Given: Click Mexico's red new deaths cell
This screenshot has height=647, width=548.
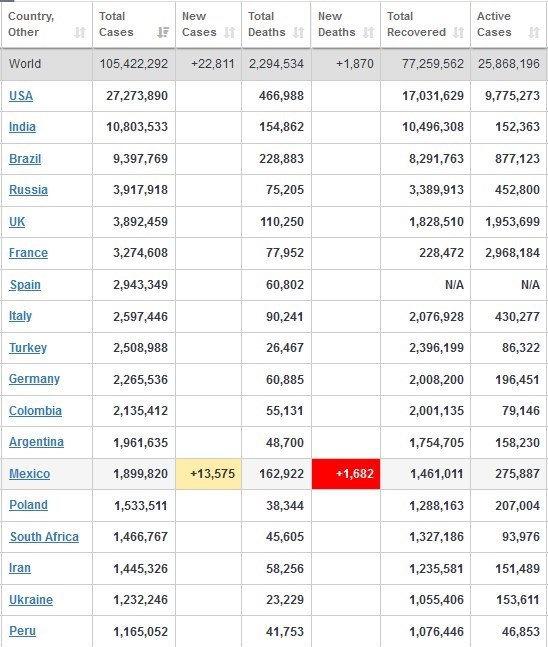Looking at the screenshot, I should tap(346, 474).
